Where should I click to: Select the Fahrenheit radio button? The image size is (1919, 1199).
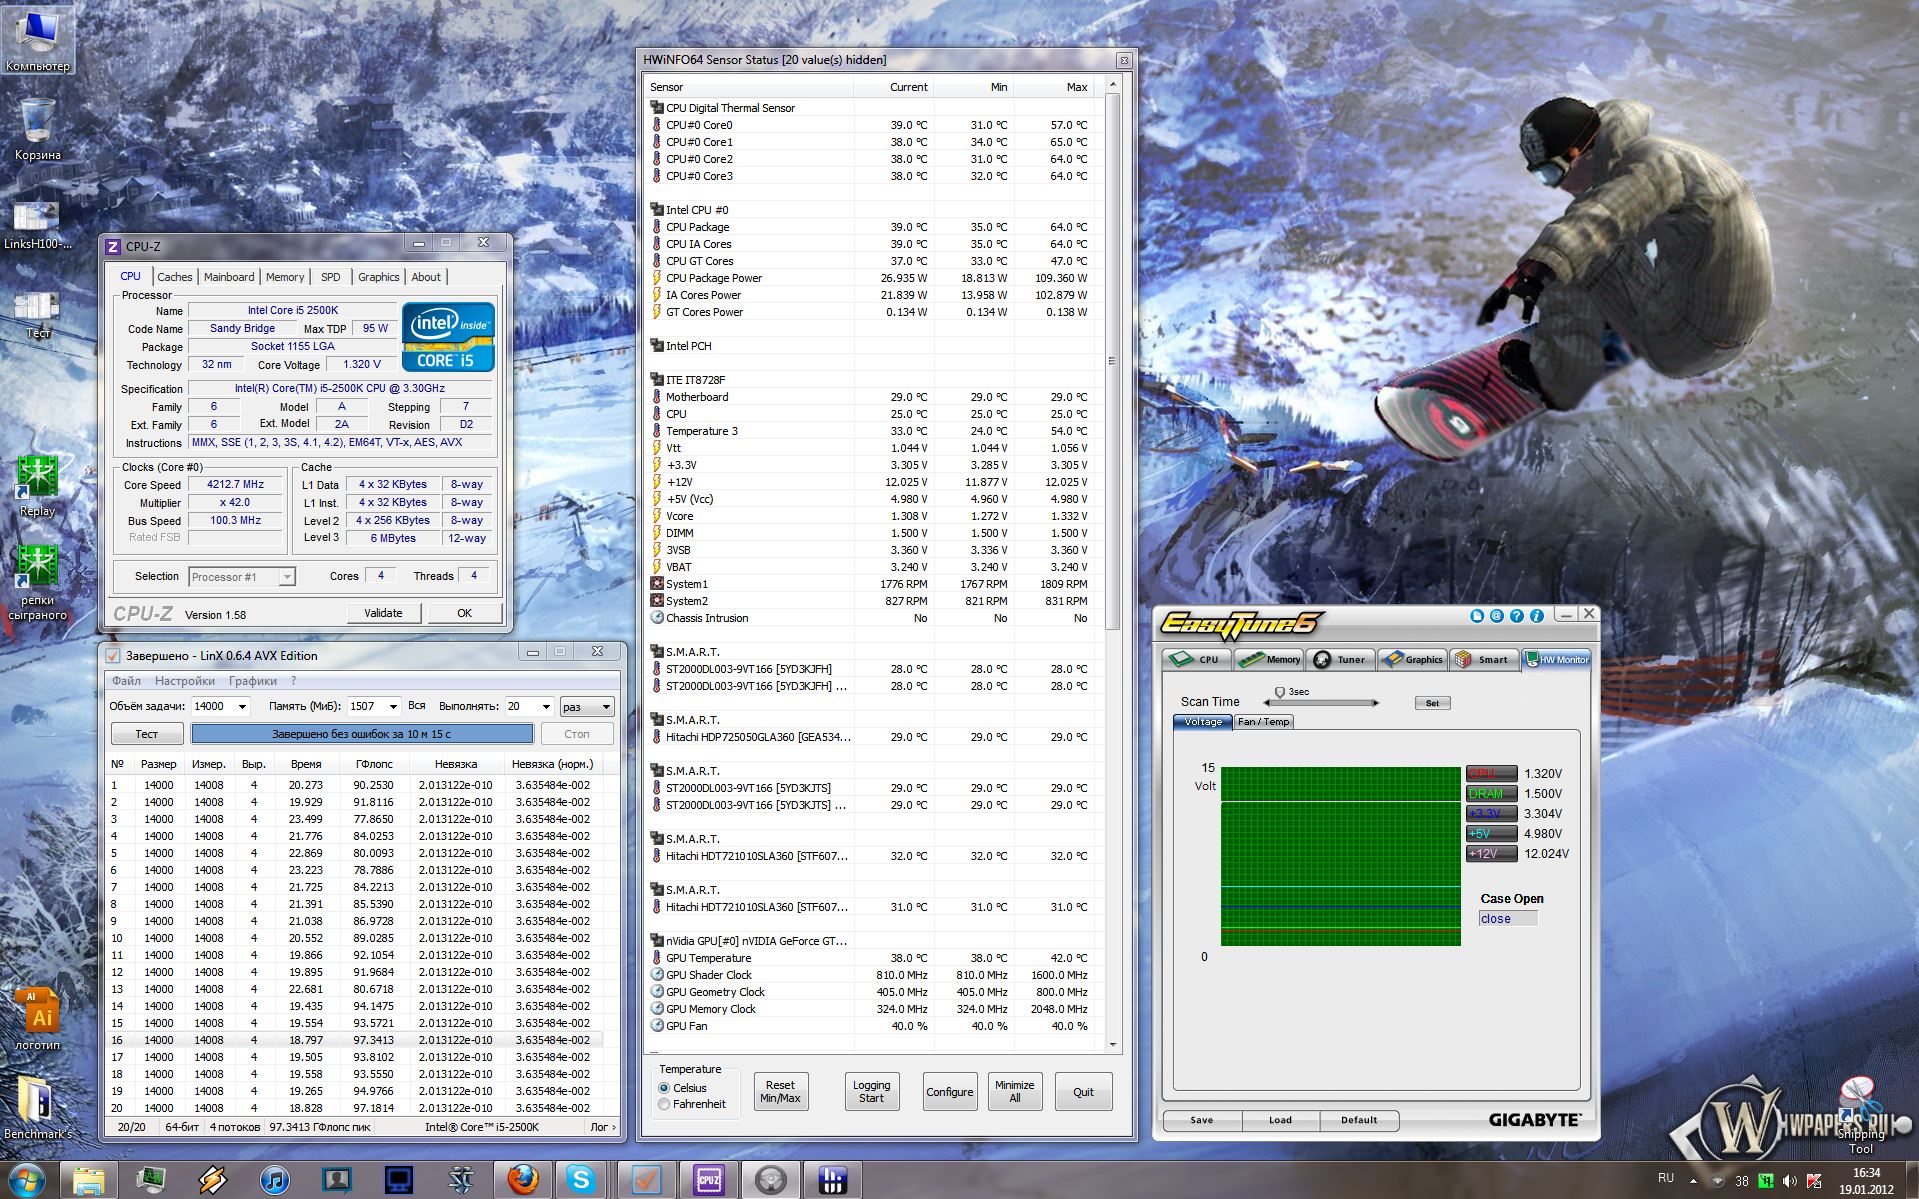(664, 1104)
